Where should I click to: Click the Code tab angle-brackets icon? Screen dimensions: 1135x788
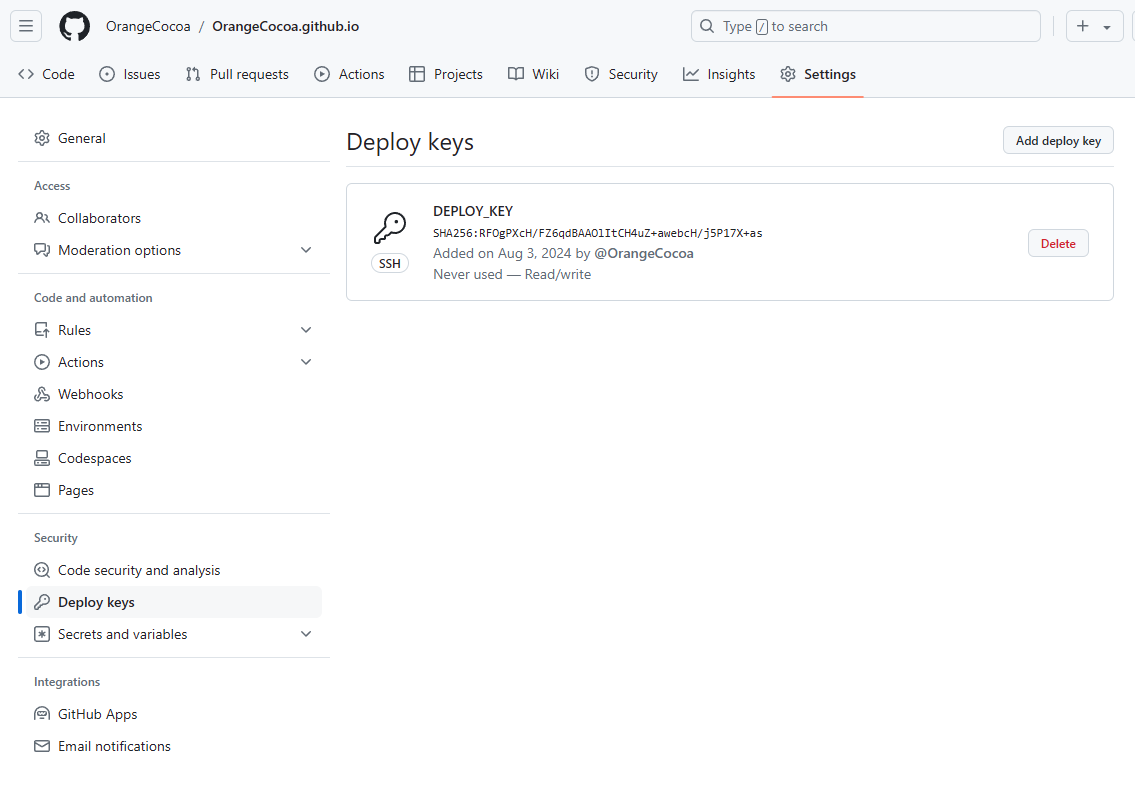(26, 74)
